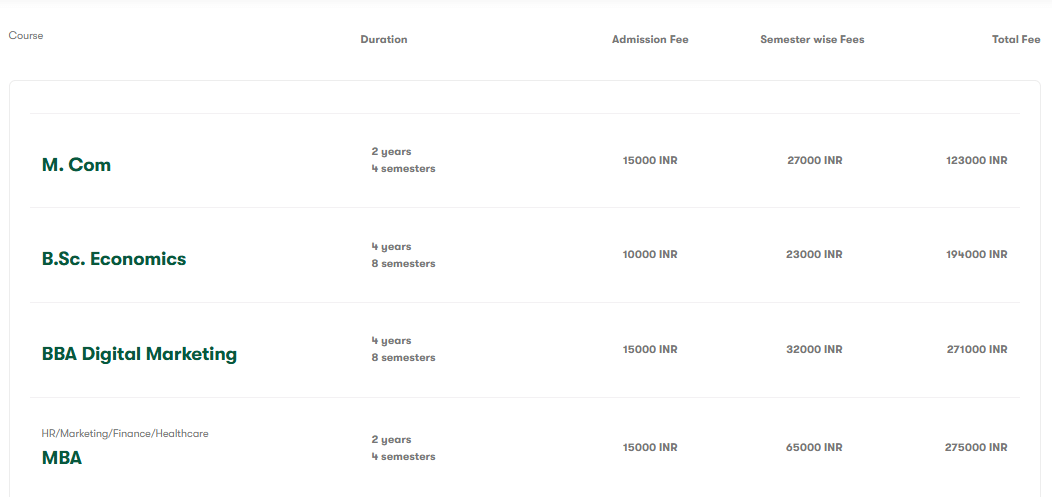Click the Semester wise Fees header
This screenshot has width=1052, height=497.
point(812,40)
